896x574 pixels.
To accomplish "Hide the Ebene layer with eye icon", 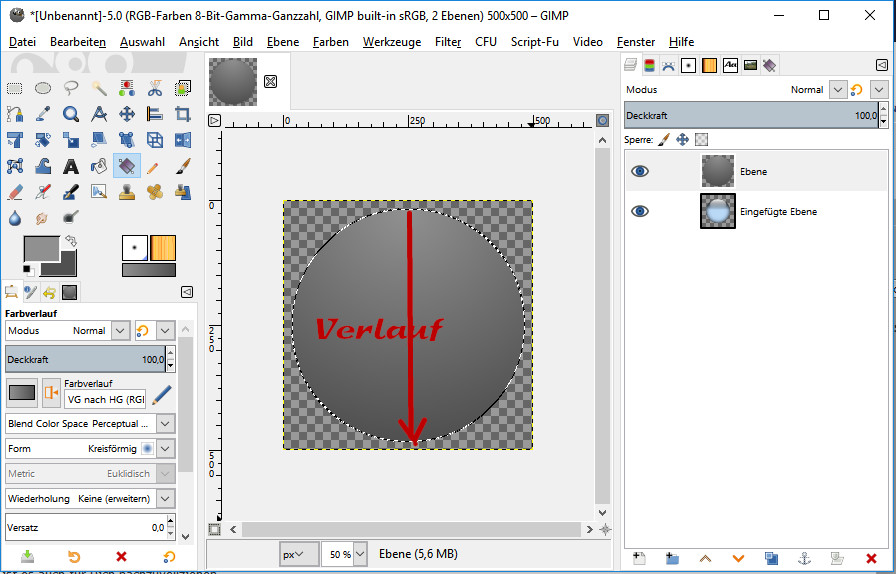I will [x=640, y=172].
